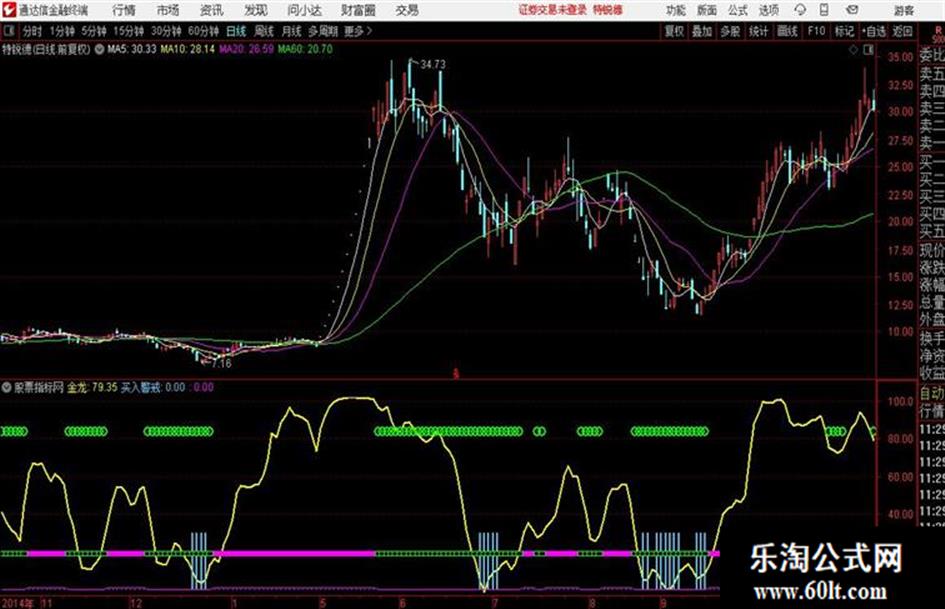Click the 多股 multi-stock button
Screen dimensions: 945x609
point(730,31)
